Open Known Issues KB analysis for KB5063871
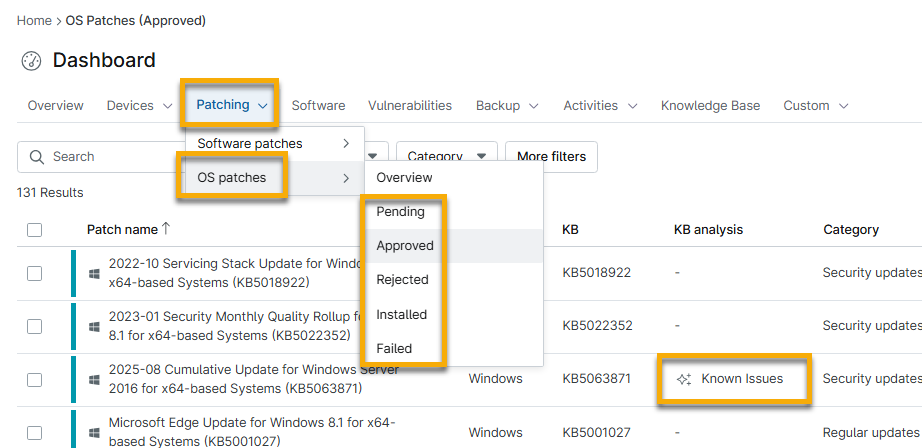The width and height of the screenshot is (922, 448). coord(742,379)
